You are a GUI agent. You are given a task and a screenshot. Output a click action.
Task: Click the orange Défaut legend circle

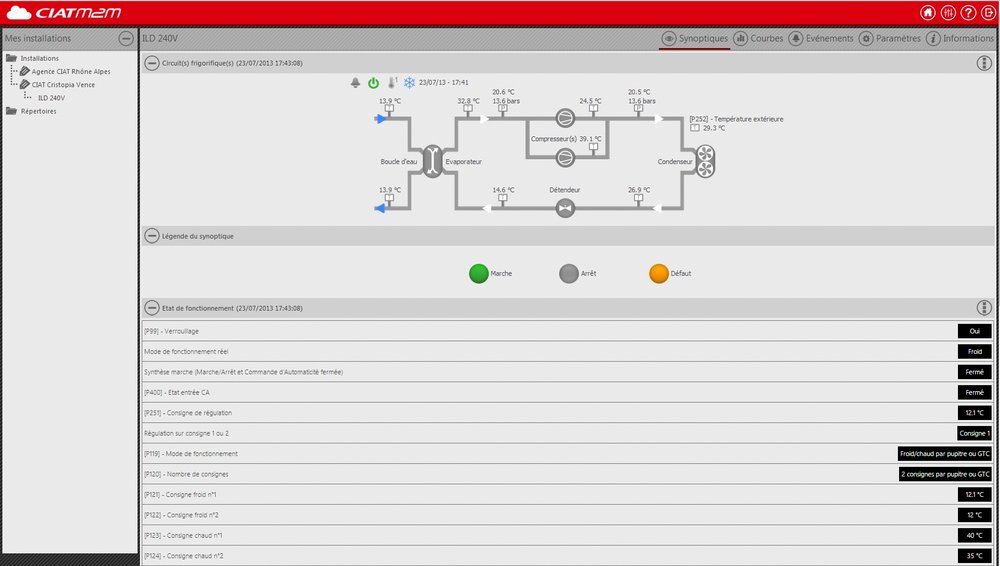pos(659,274)
